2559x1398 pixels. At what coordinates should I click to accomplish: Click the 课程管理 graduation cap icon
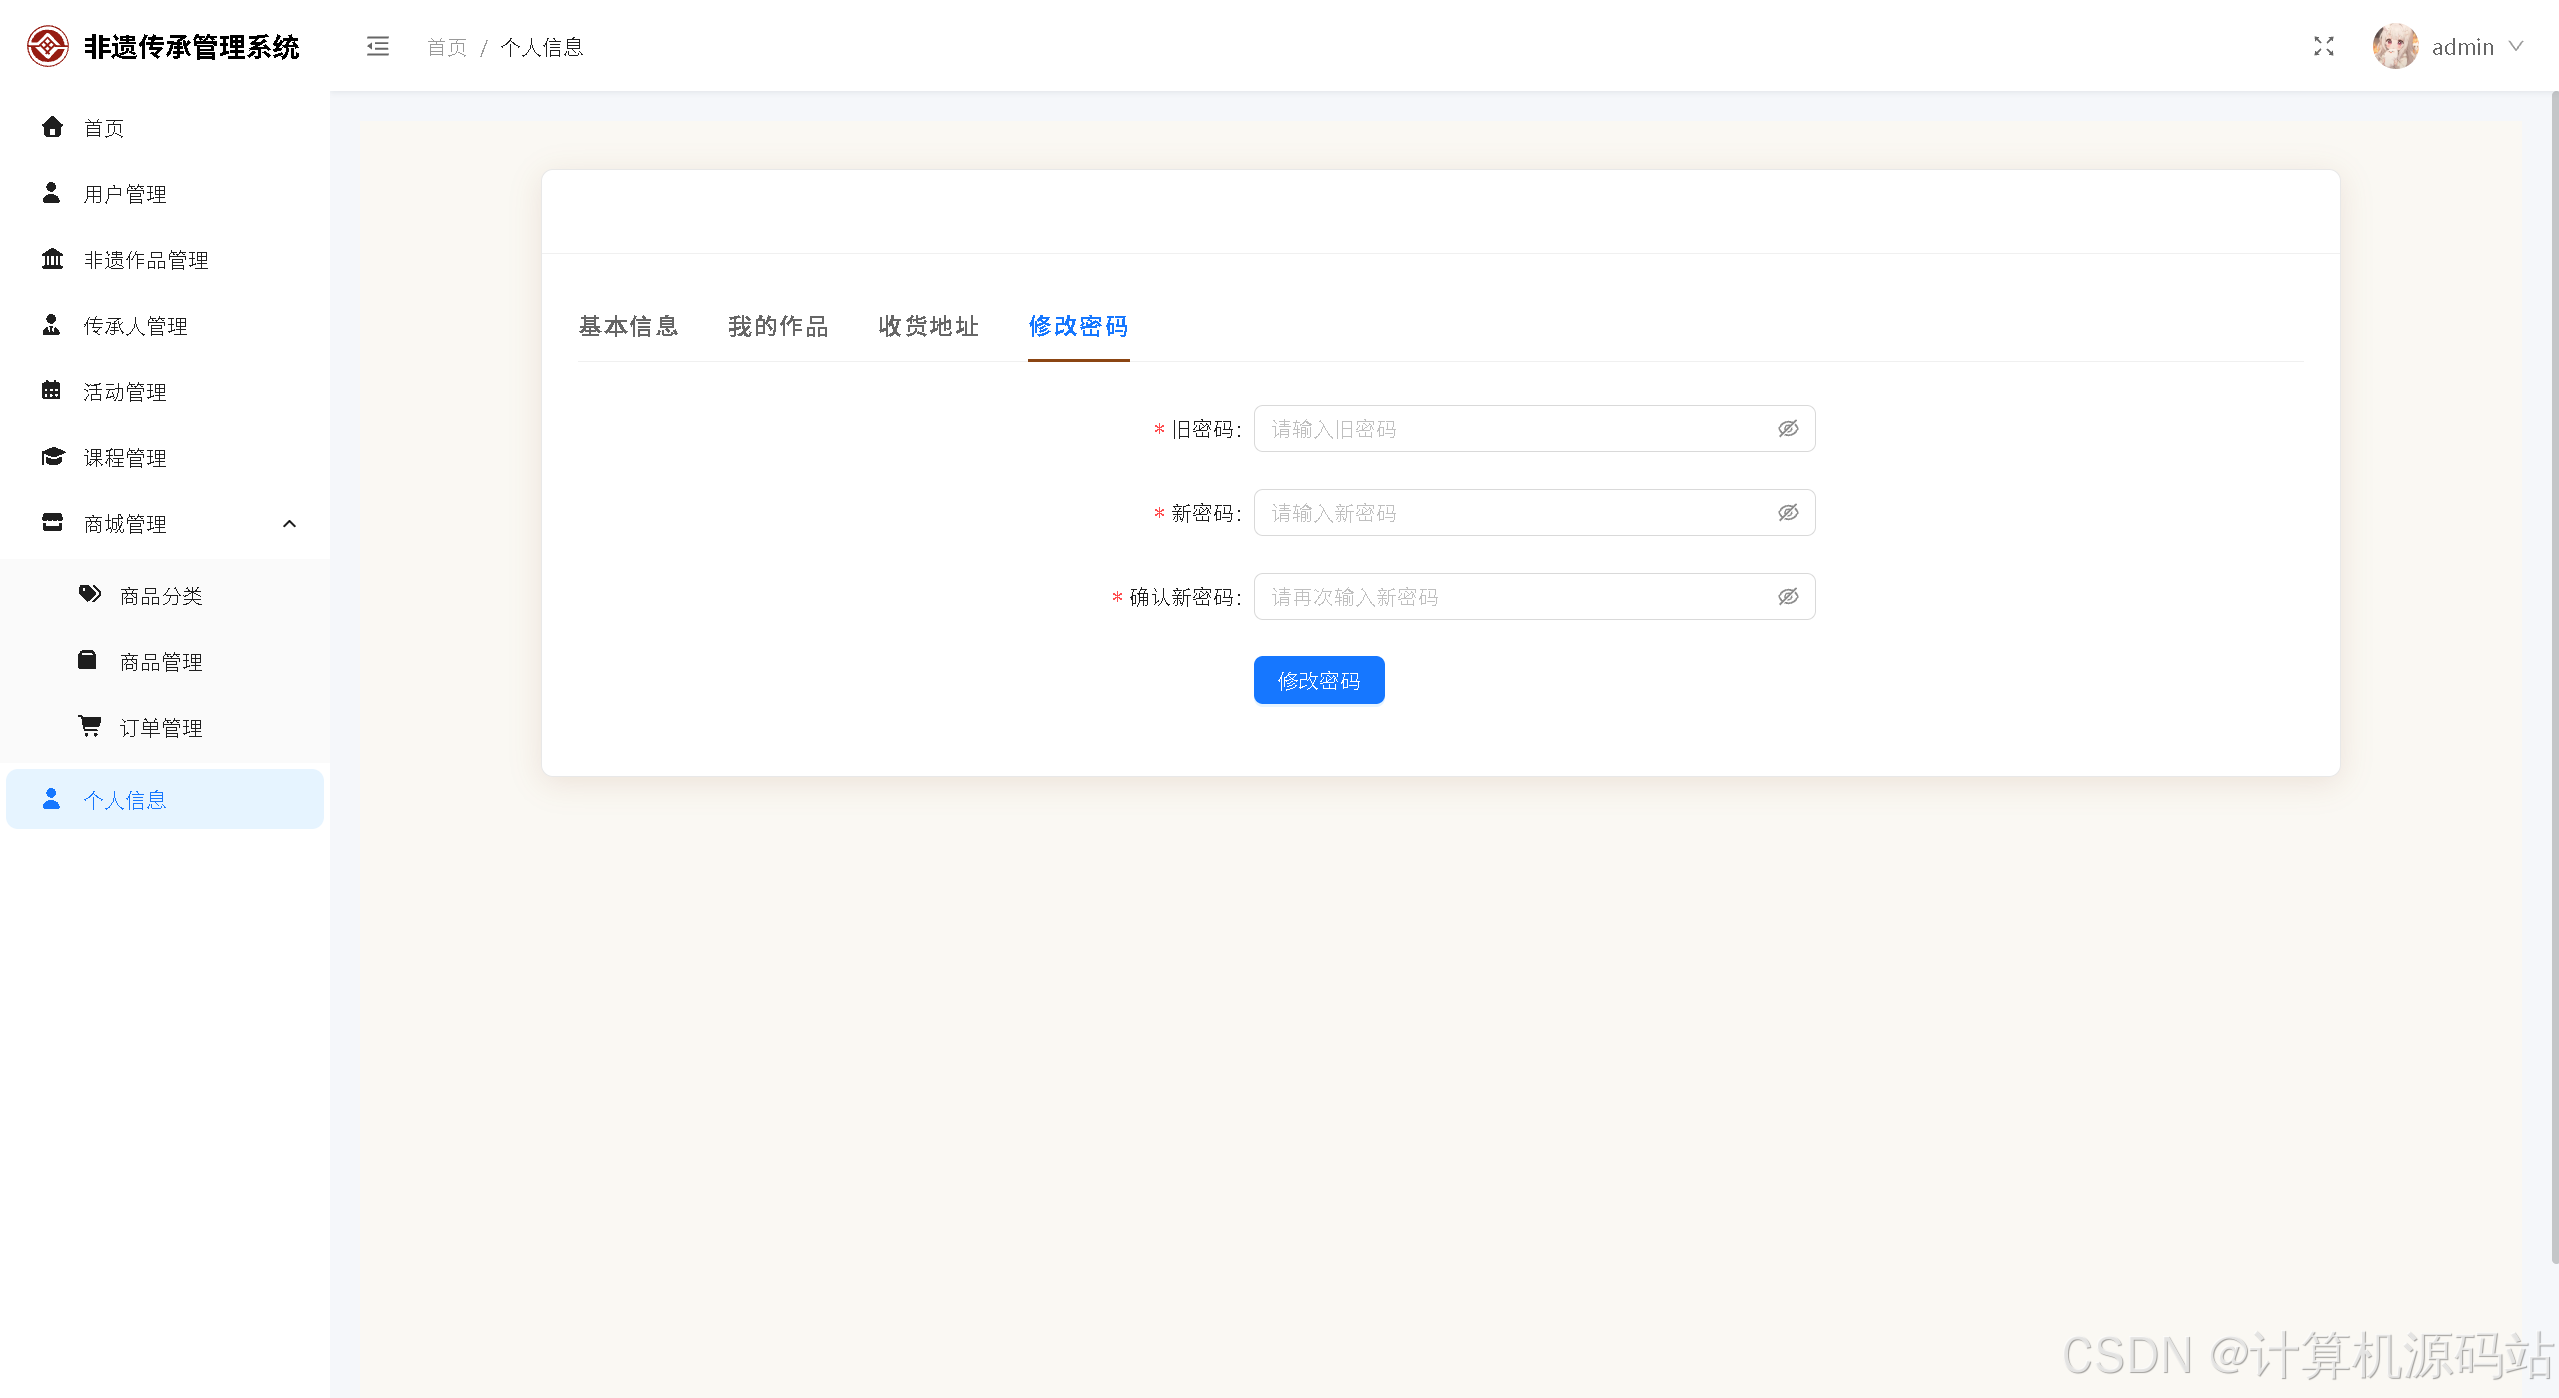point(53,457)
